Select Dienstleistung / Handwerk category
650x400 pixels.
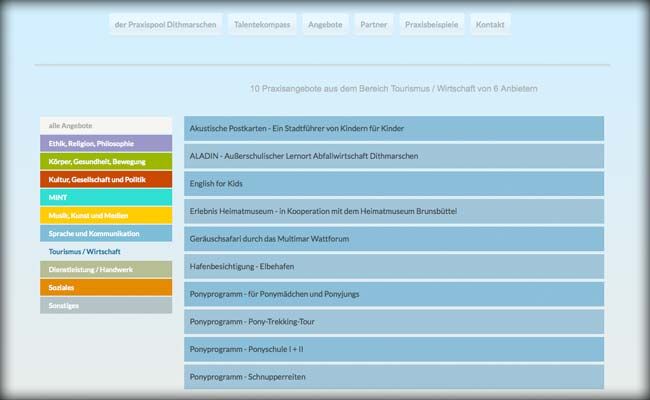click(x=106, y=270)
